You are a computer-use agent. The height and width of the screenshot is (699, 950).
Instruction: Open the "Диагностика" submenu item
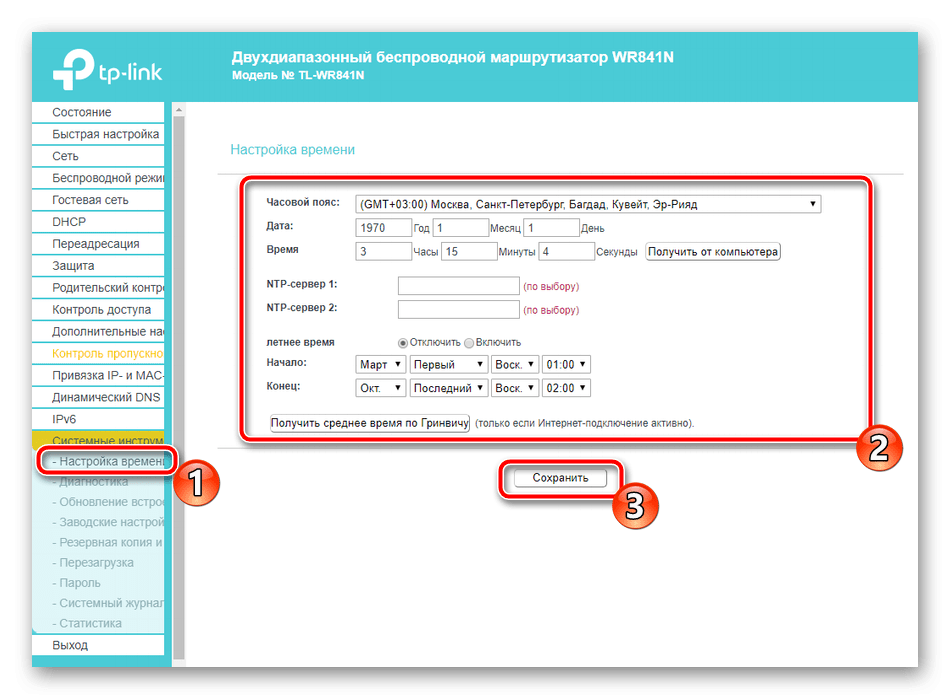pyautogui.click(x=93, y=481)
